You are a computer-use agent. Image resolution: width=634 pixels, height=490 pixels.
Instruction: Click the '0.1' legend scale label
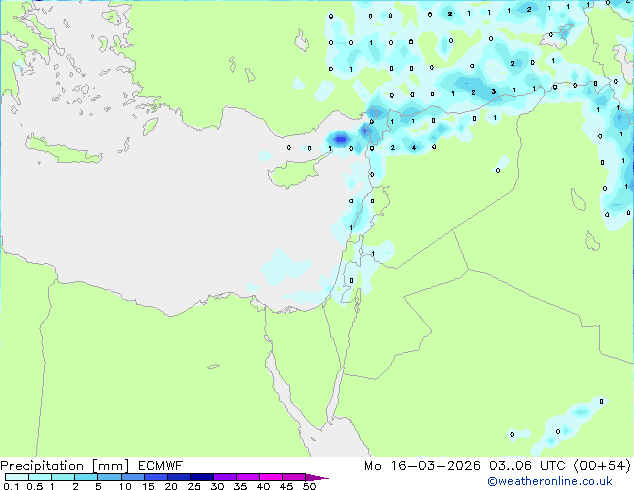click(11, 486)
